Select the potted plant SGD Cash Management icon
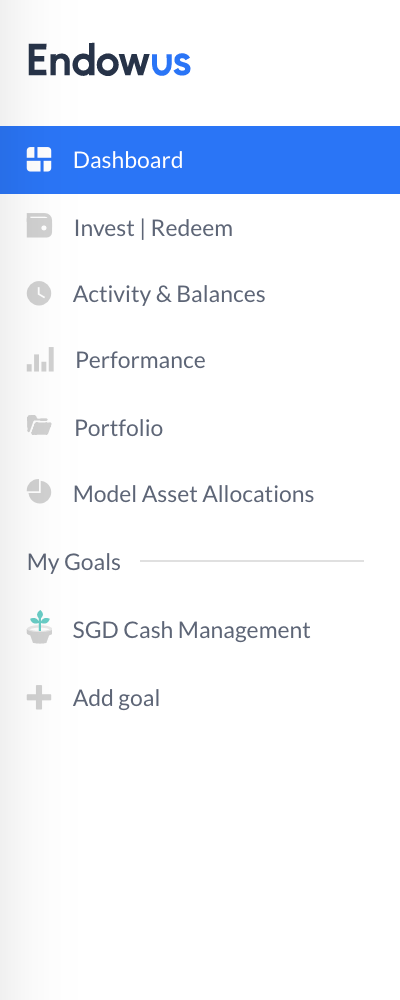400x1000 pixels. click(39, 627)
